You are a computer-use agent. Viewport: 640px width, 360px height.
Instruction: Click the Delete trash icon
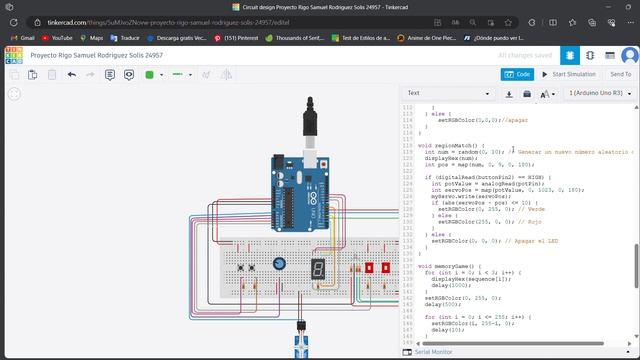[52, 75]
